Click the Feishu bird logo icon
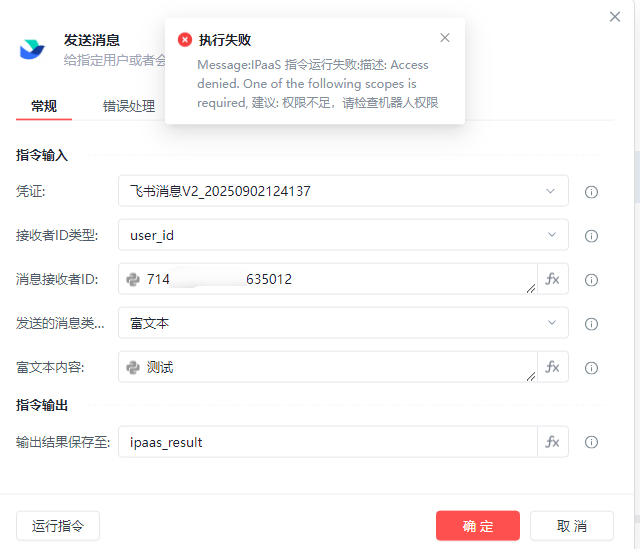 pos(32,49)
